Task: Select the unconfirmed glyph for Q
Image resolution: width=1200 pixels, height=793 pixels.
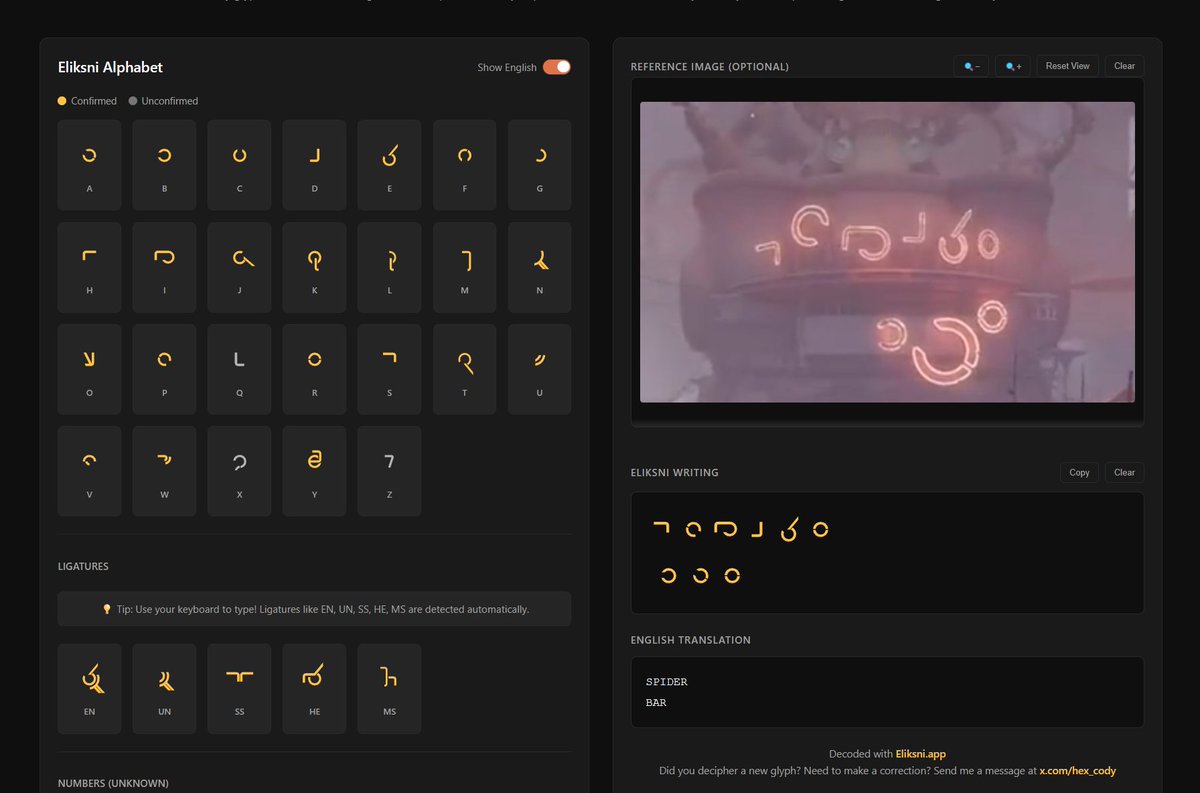Action: click(239, 369)
